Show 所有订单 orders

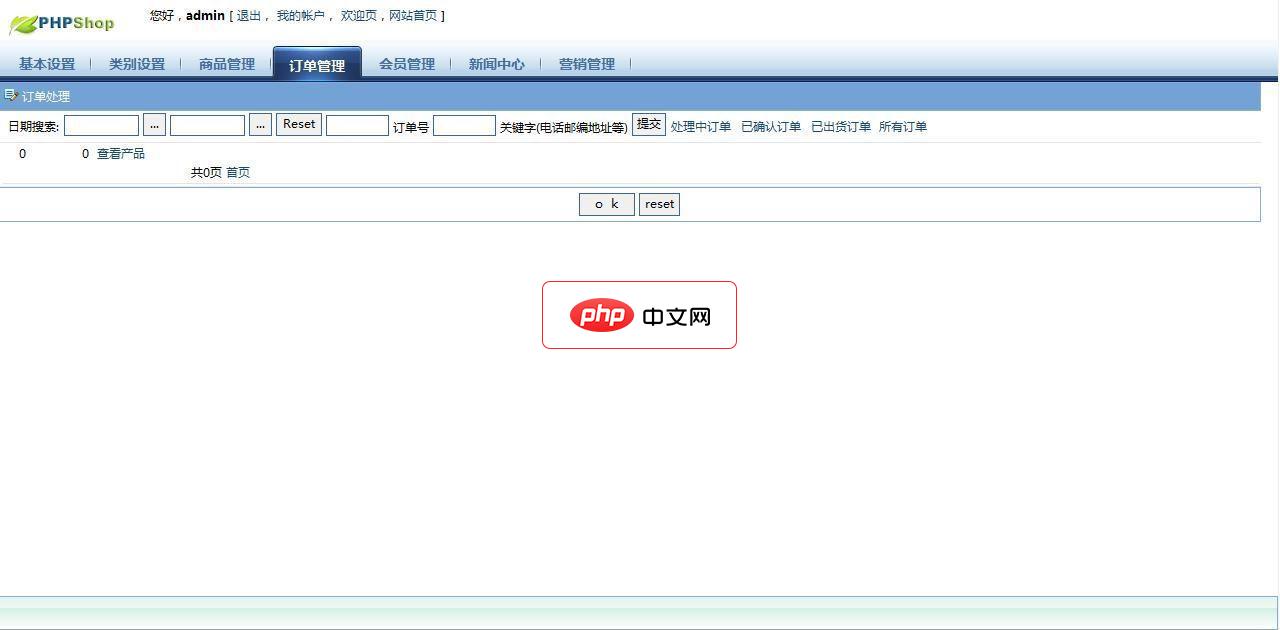click(904, 127)
